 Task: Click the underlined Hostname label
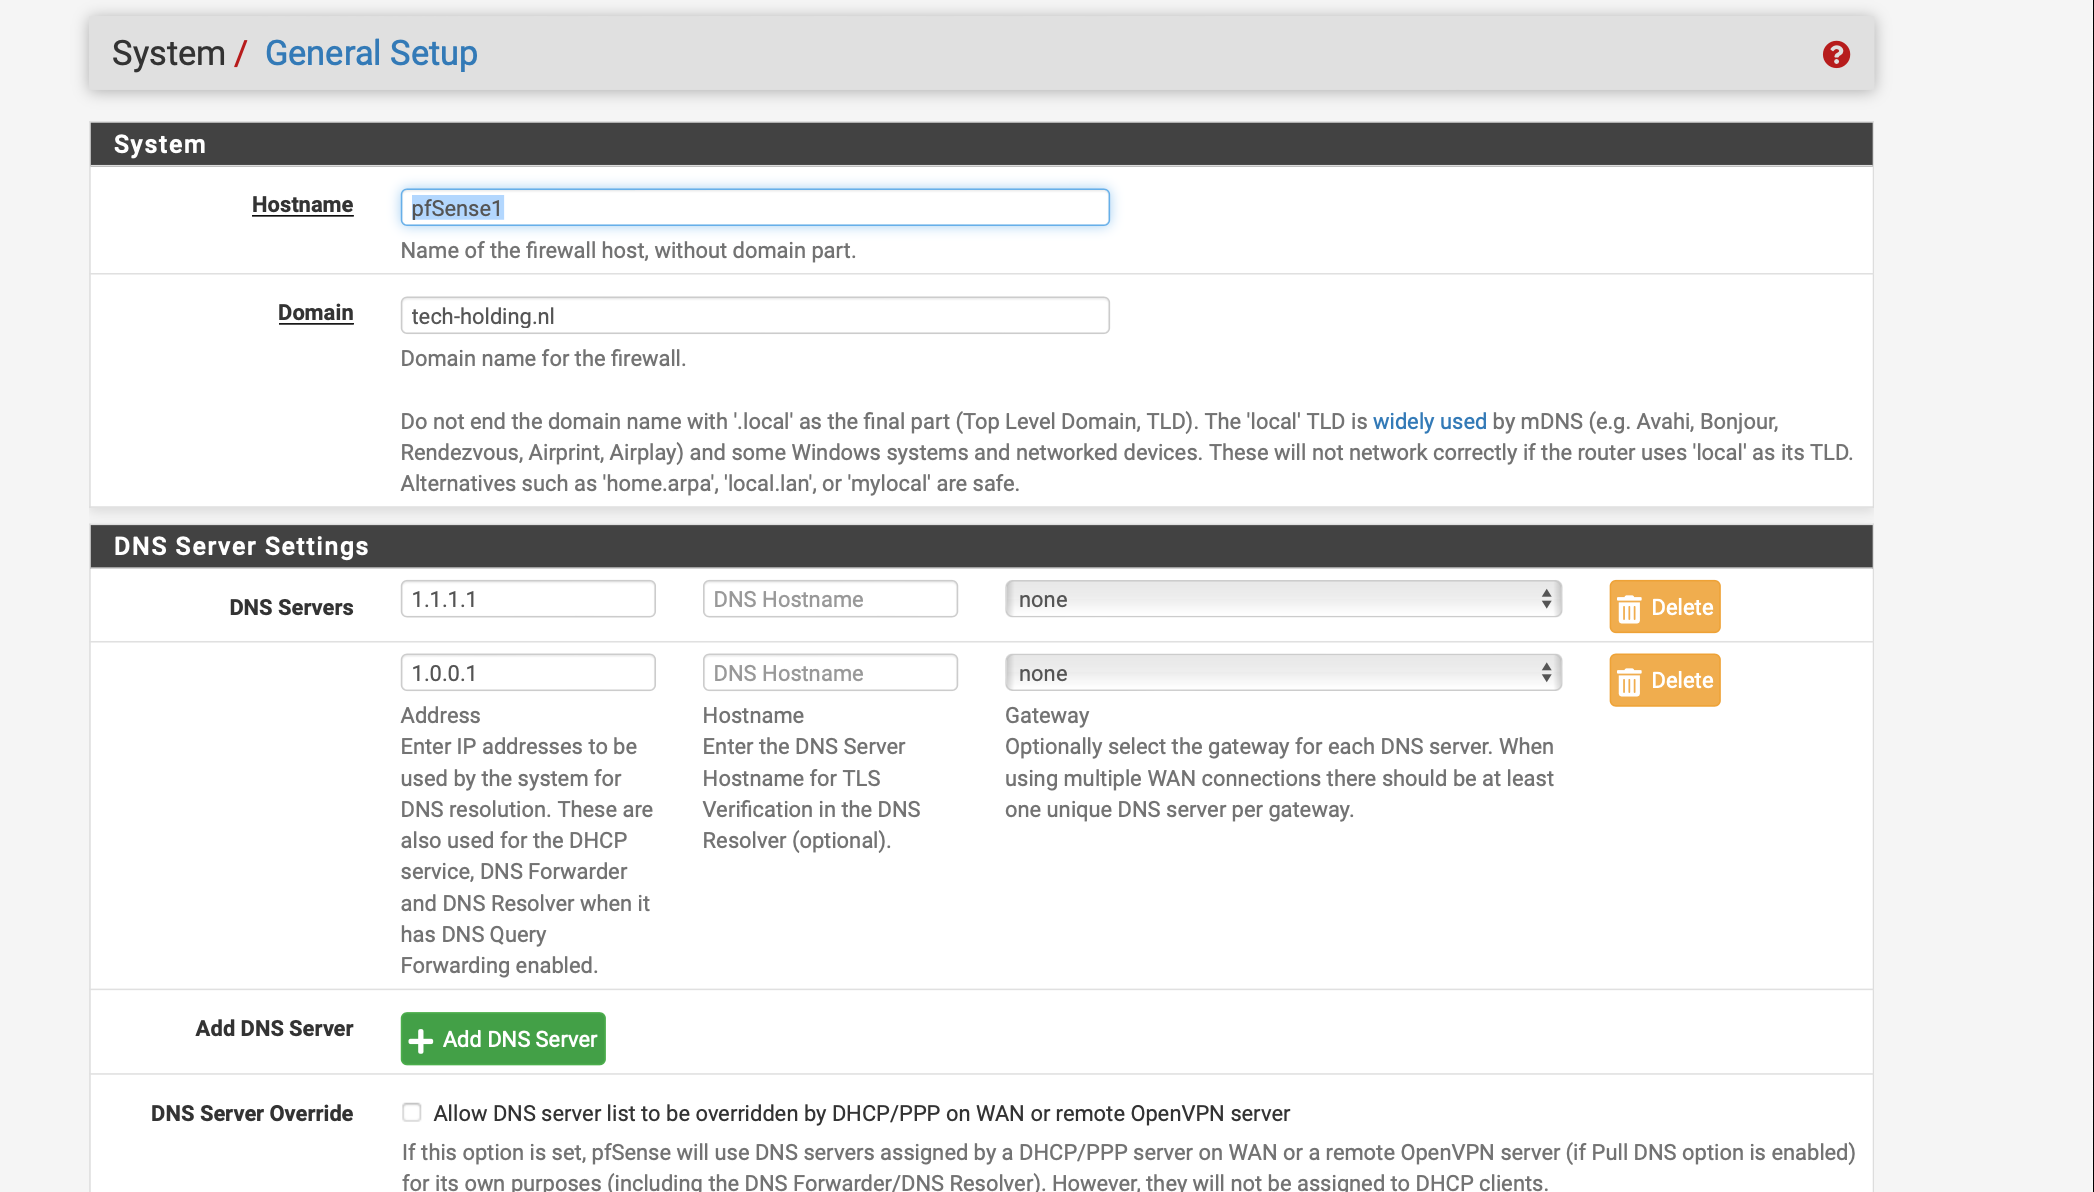[302, 204]
